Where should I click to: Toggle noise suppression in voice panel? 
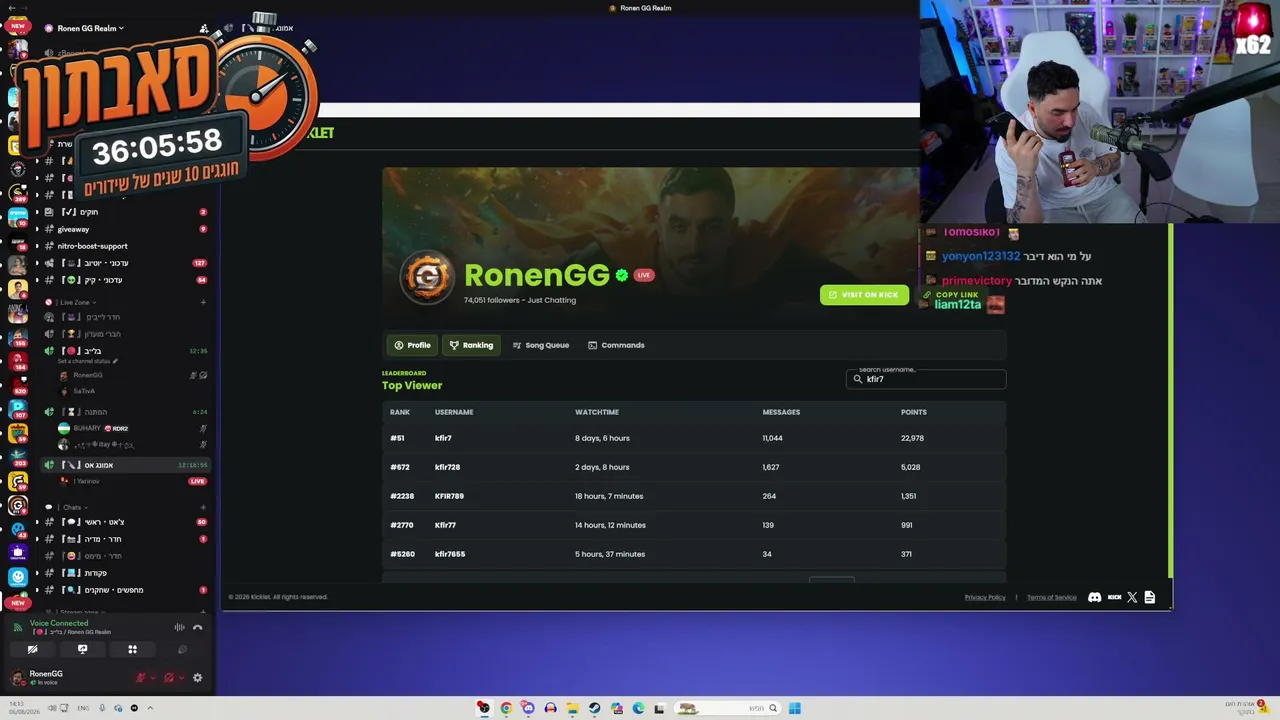click(180, 627)
